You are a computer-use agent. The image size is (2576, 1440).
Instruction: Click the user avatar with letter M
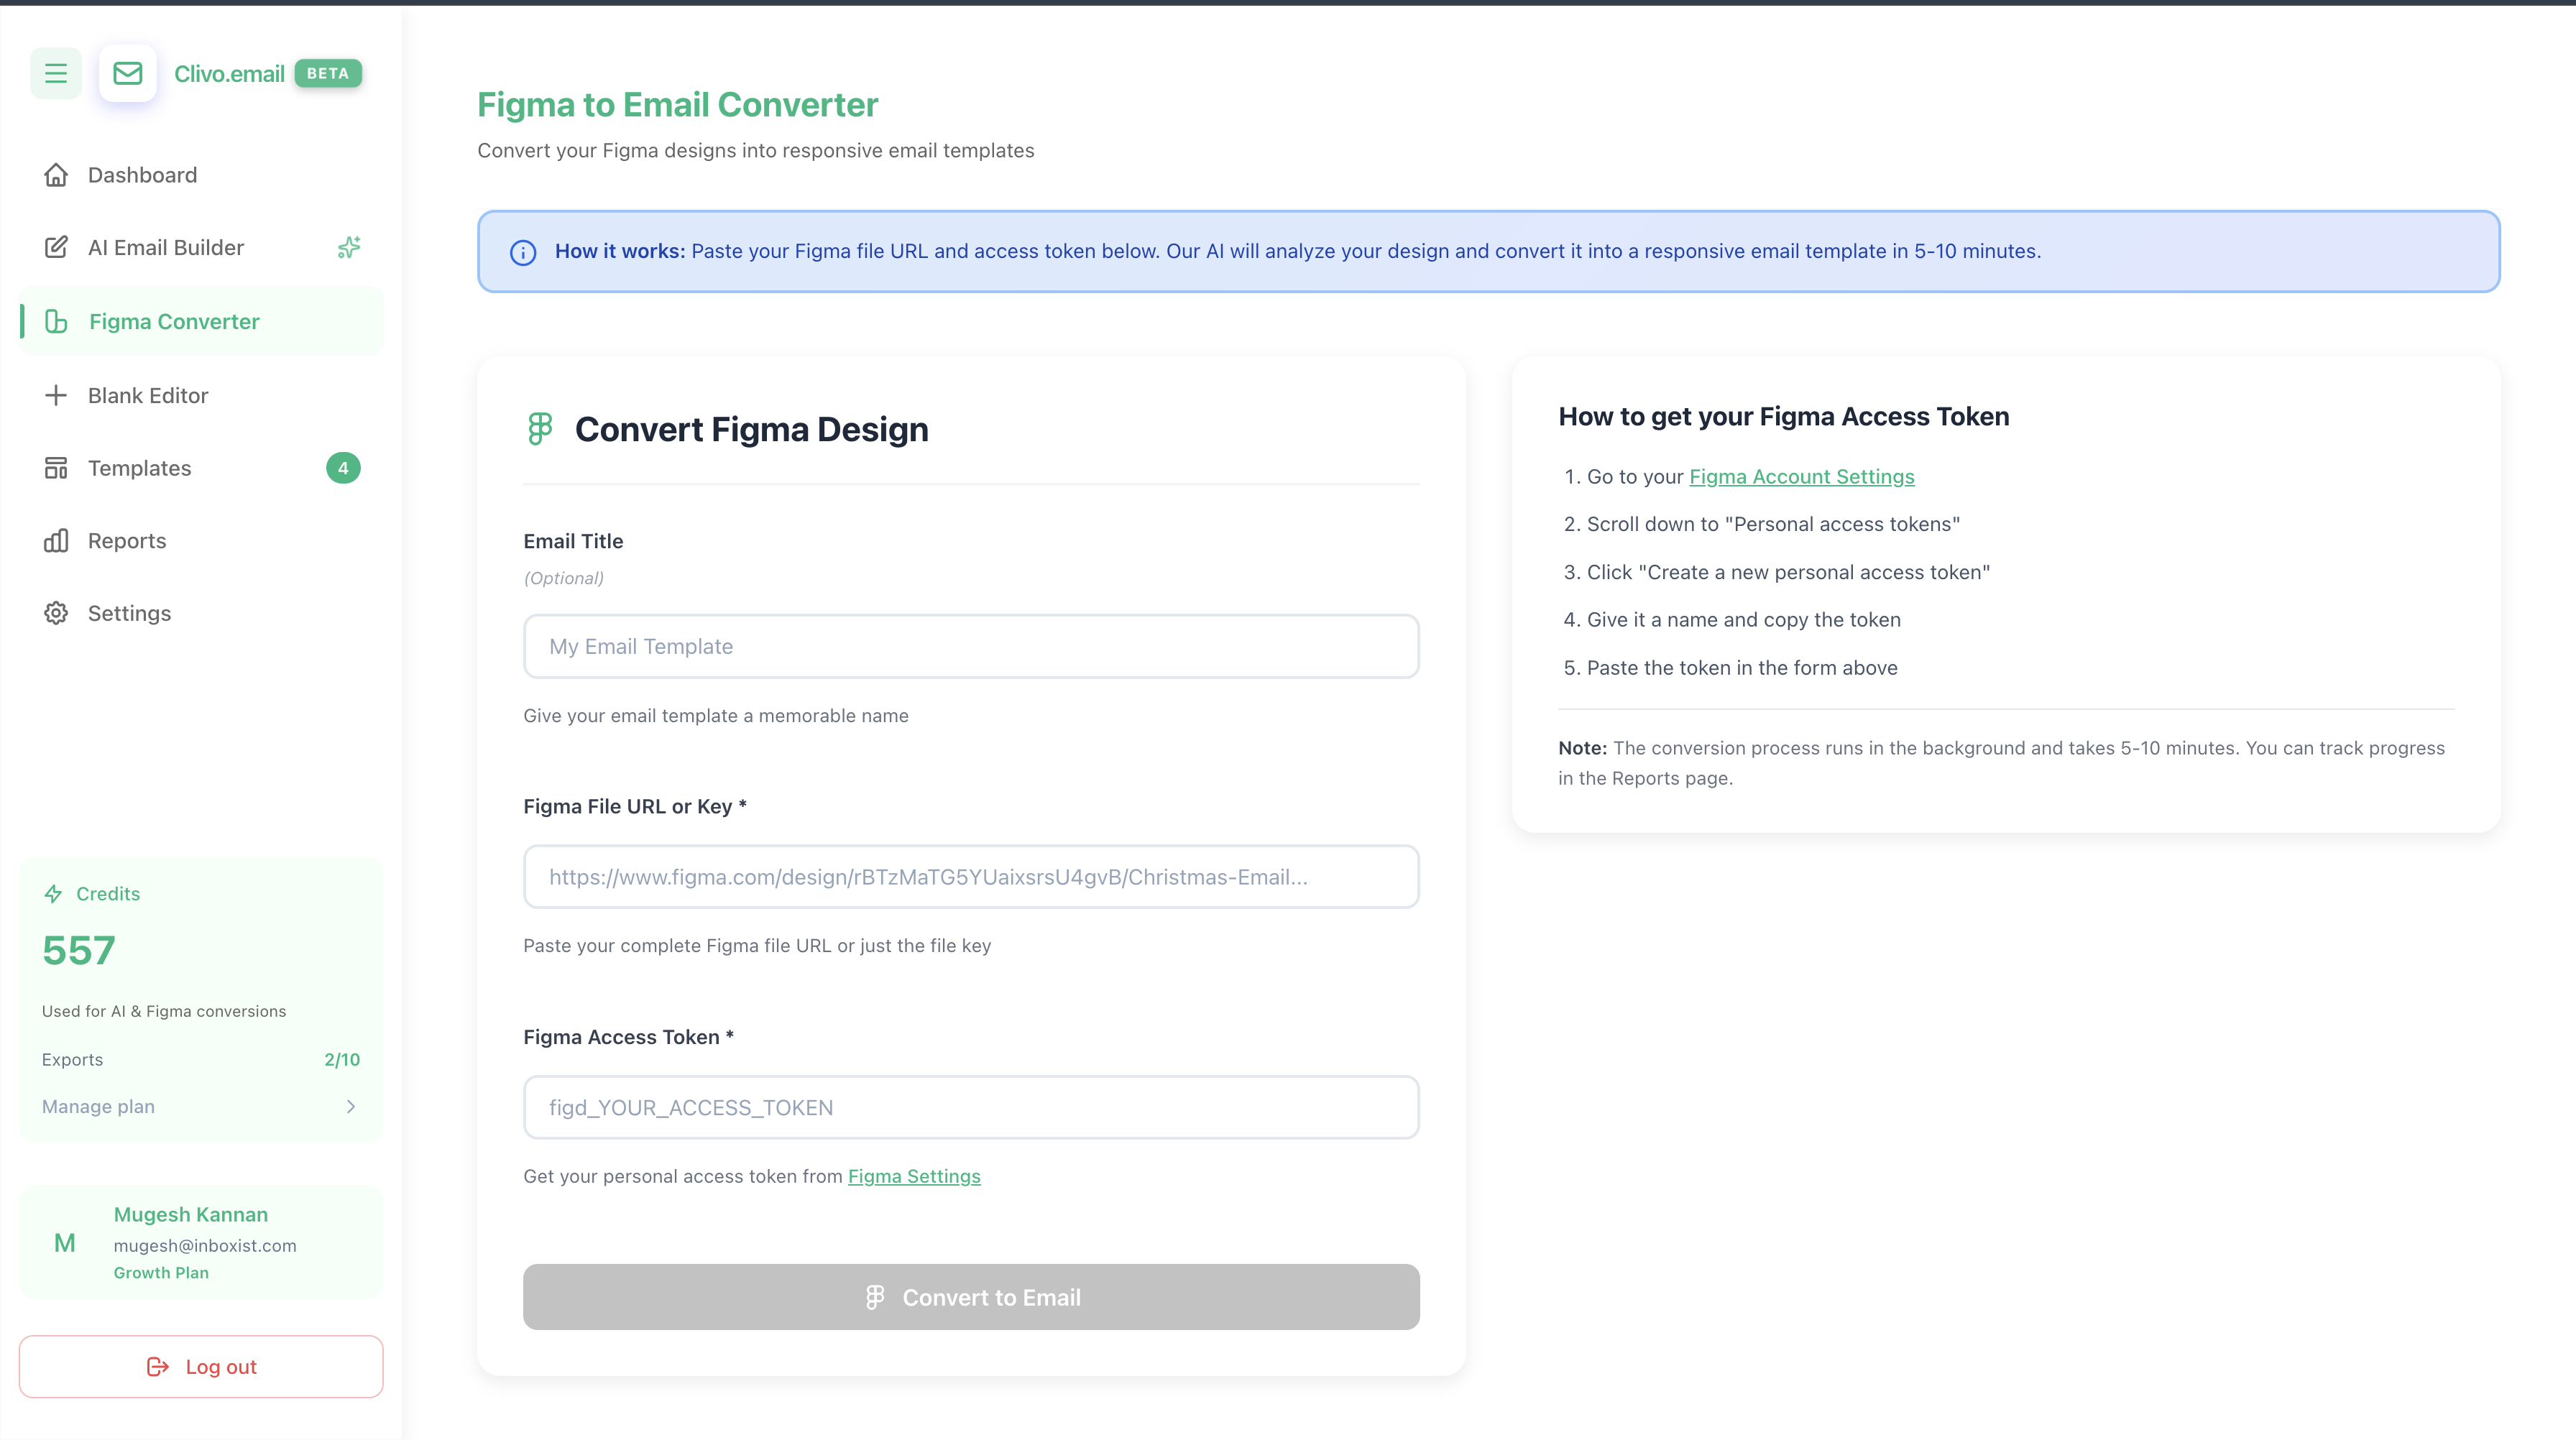click(65, 1243)
